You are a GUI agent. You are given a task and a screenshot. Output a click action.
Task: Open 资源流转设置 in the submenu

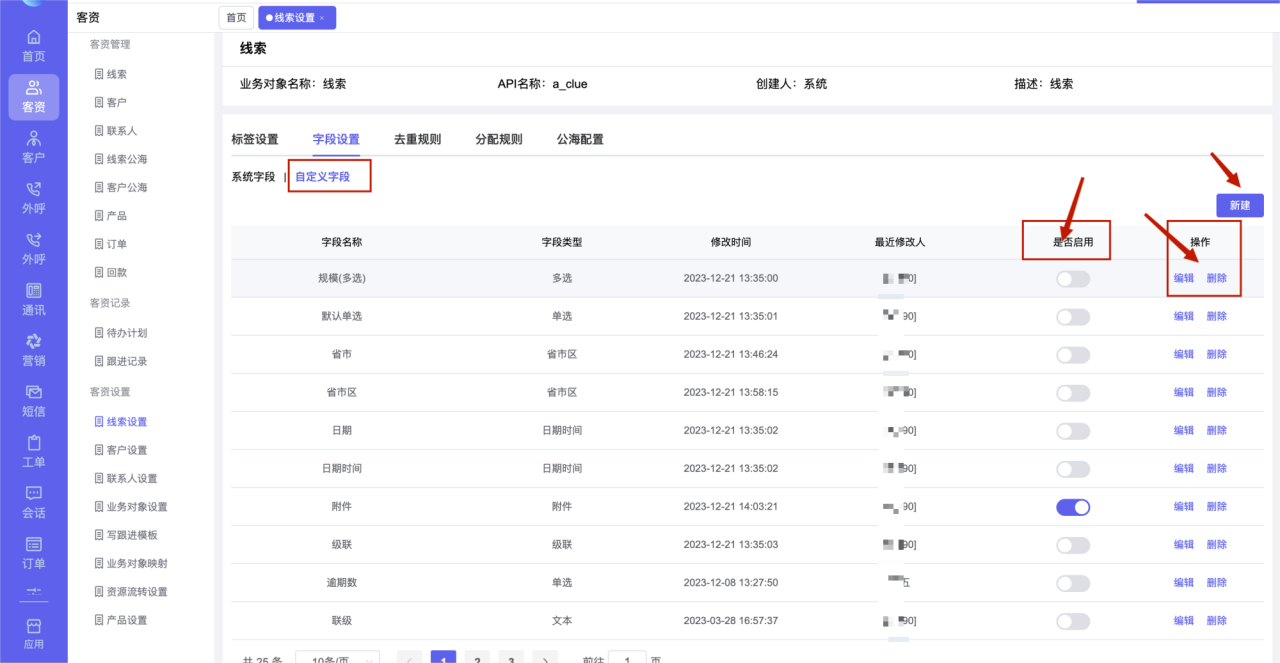point(130,592)
